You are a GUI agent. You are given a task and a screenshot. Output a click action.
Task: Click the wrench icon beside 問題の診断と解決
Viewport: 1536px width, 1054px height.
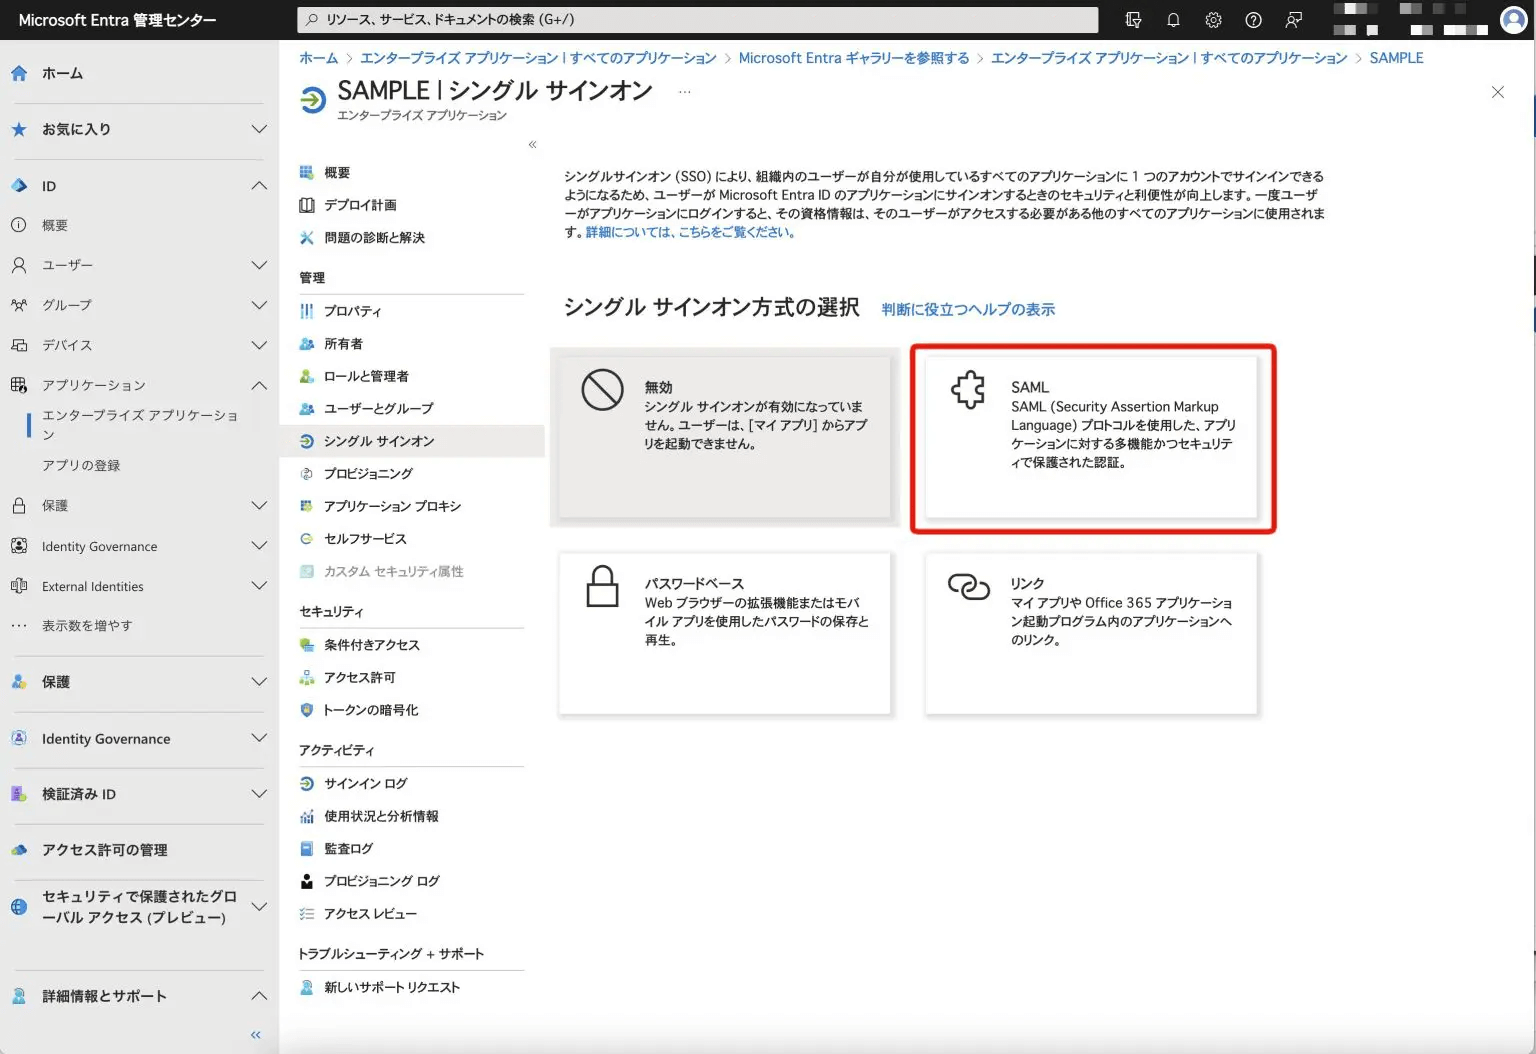click(307, 237)
